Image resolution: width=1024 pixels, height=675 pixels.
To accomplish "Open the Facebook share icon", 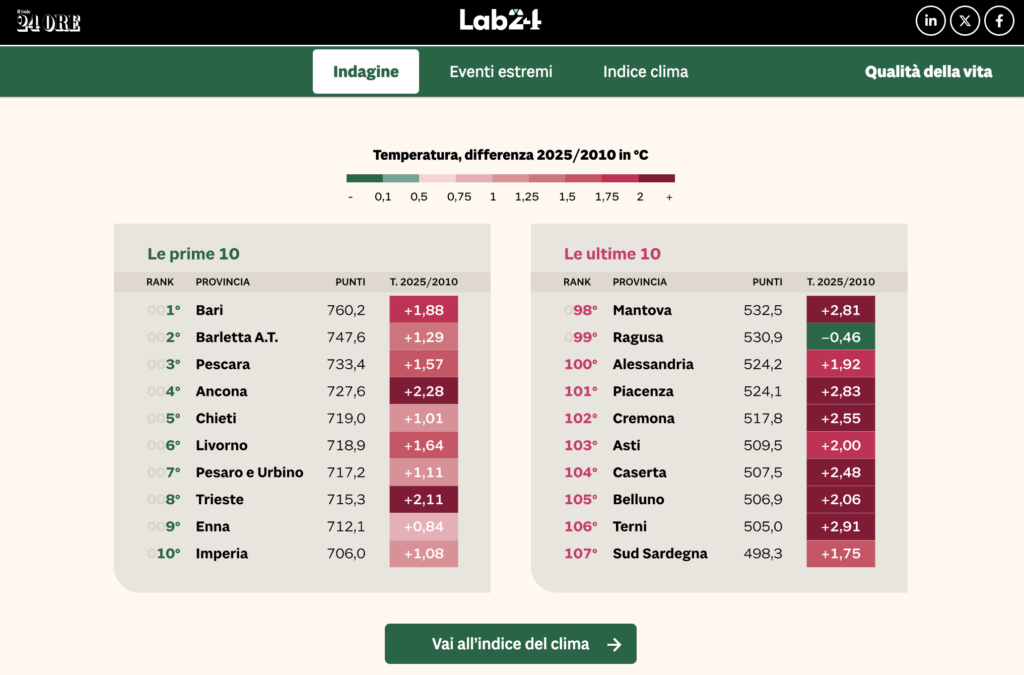I will [x=999, y=20].
